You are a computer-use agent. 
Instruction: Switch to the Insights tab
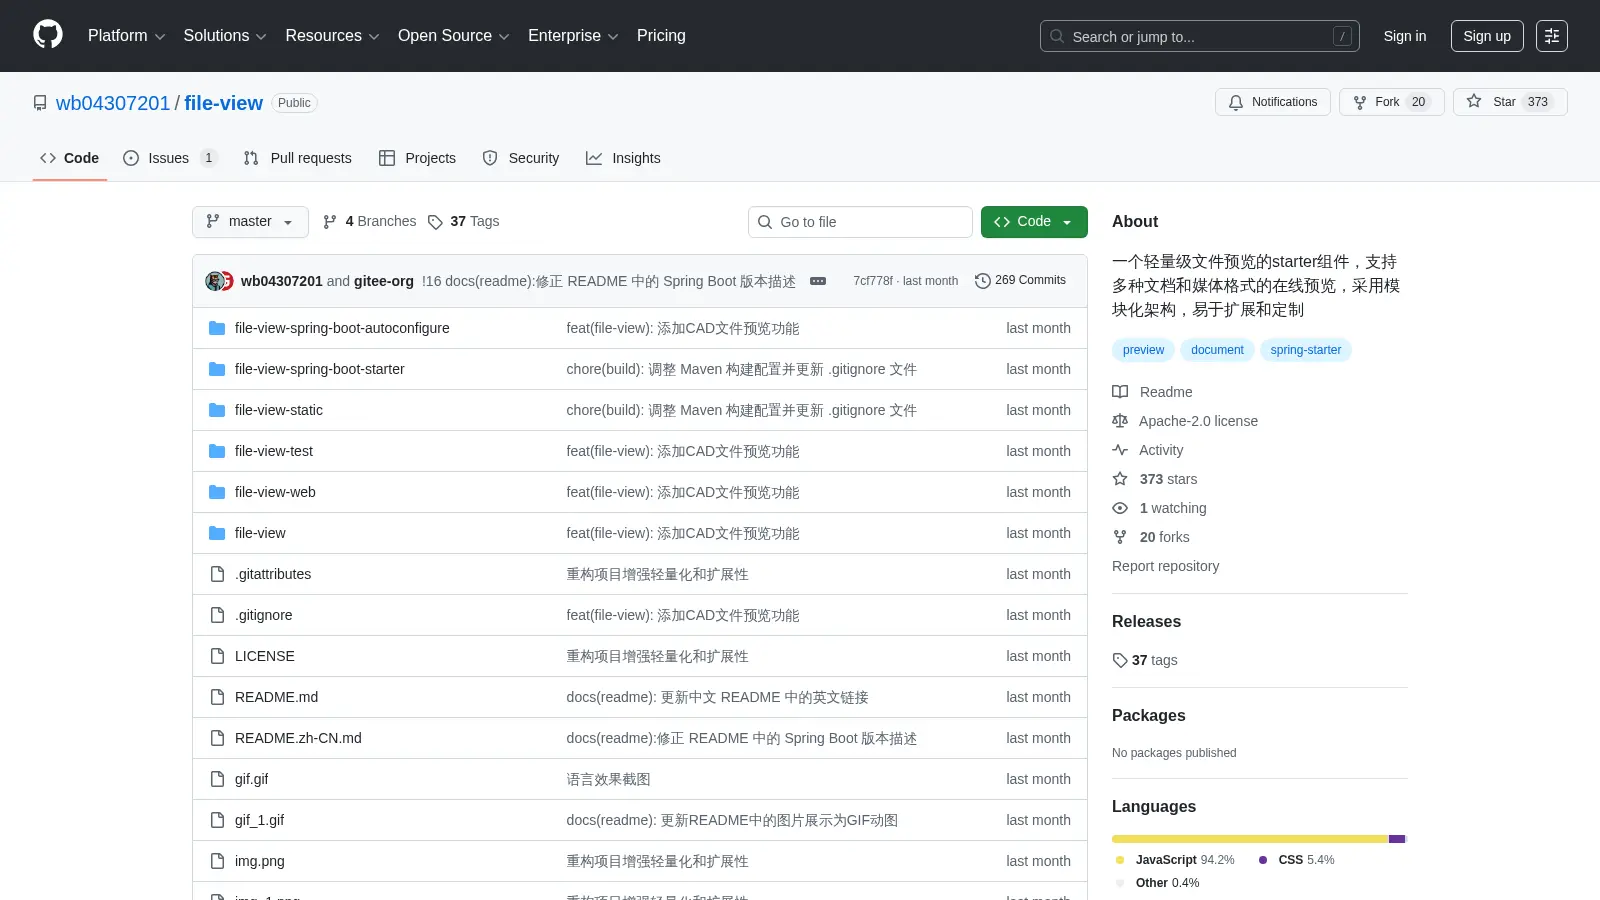(623, 158)
